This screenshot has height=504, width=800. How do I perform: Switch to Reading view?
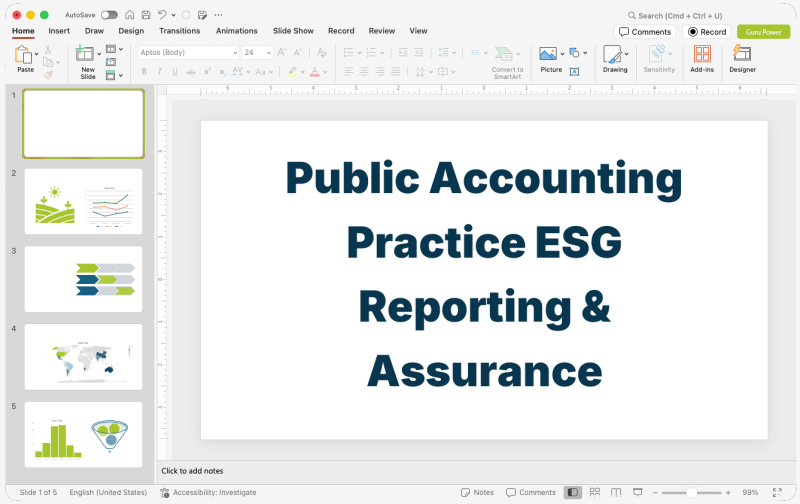click(616, 492)
